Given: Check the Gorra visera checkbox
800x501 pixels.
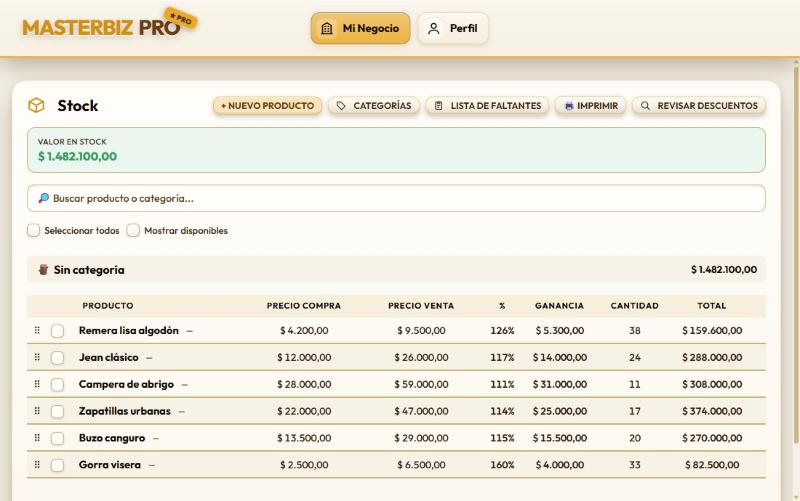Looking at the screenshot, I should [58, 465].
